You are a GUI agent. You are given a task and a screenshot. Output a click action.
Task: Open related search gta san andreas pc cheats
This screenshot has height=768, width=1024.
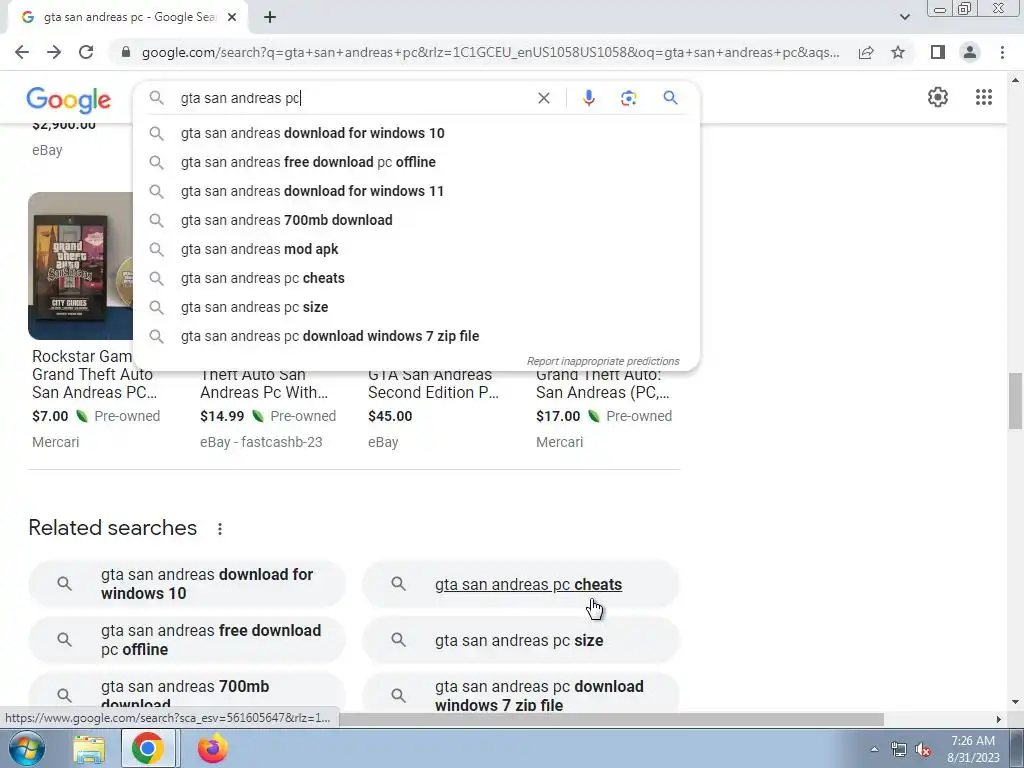point(521,584)
